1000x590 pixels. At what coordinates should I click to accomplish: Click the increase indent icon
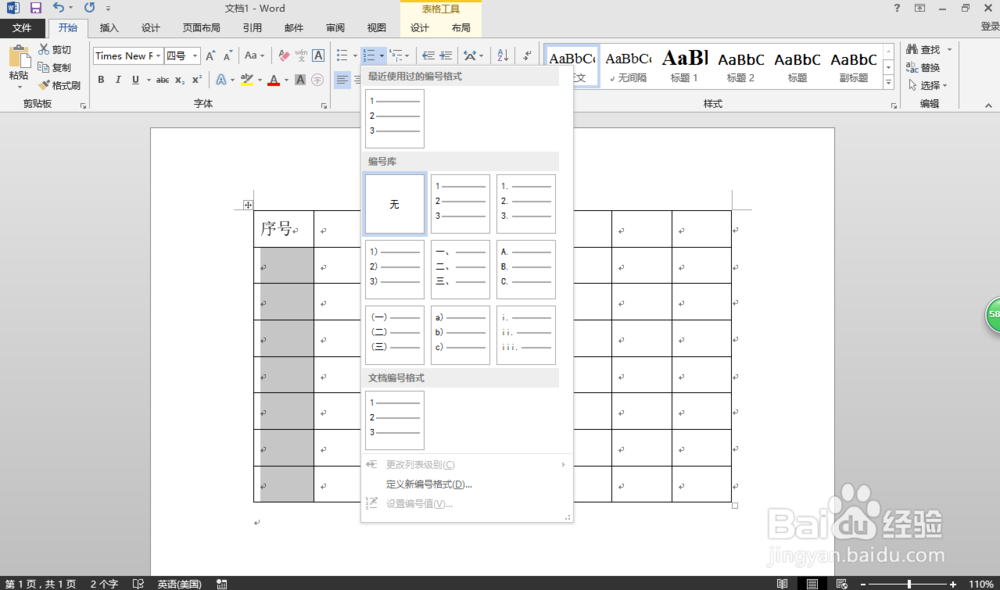click(446, 55)
